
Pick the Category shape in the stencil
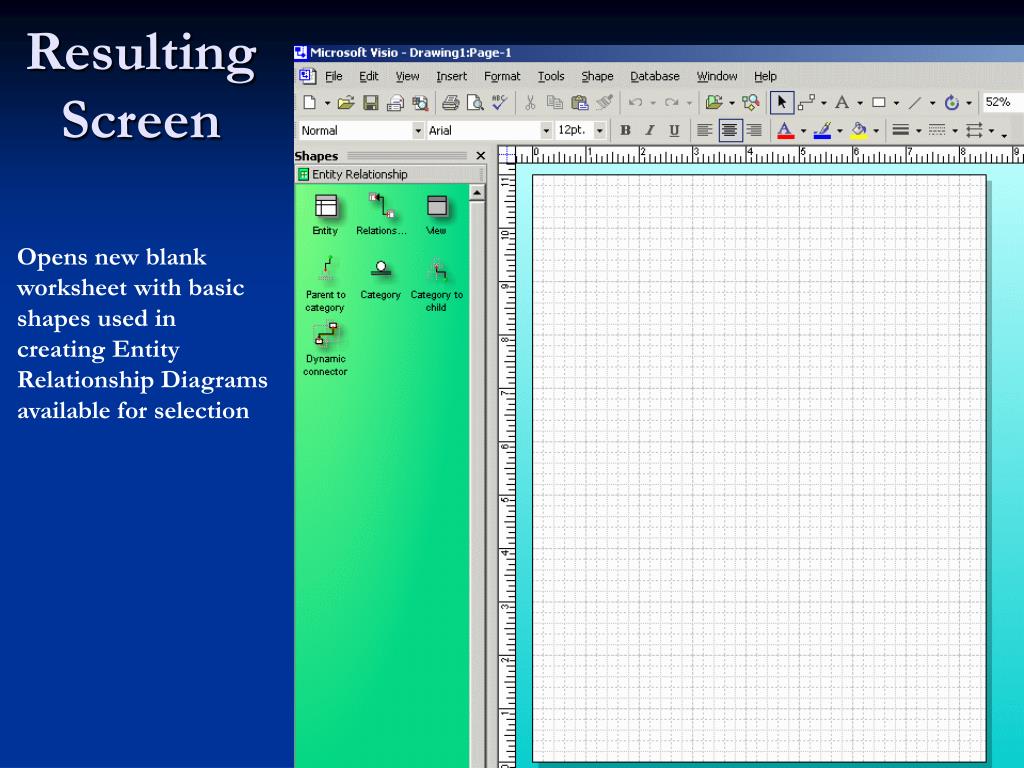tap(381, 280)
